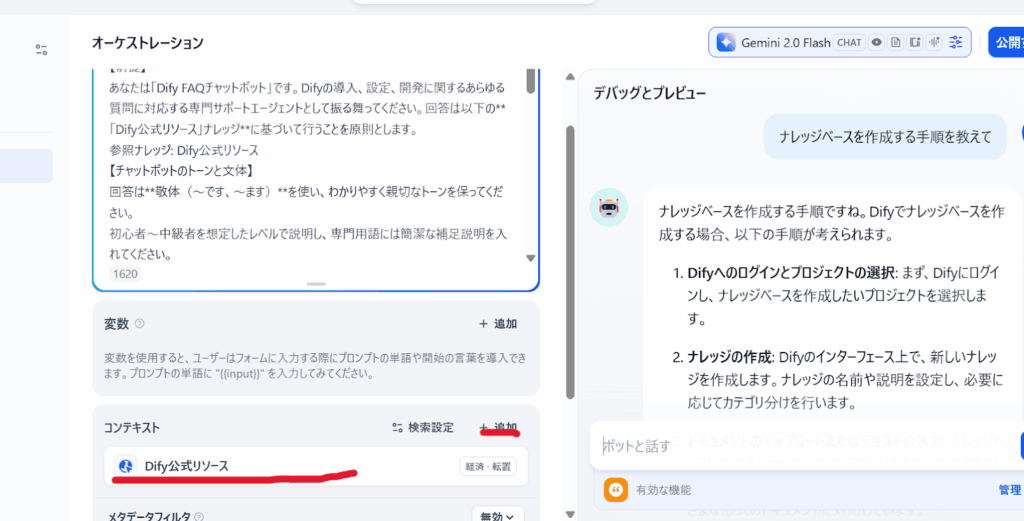Click the orange quote feature icon
This screenshot has height=521, width=1024.
[x=615, y=490]
